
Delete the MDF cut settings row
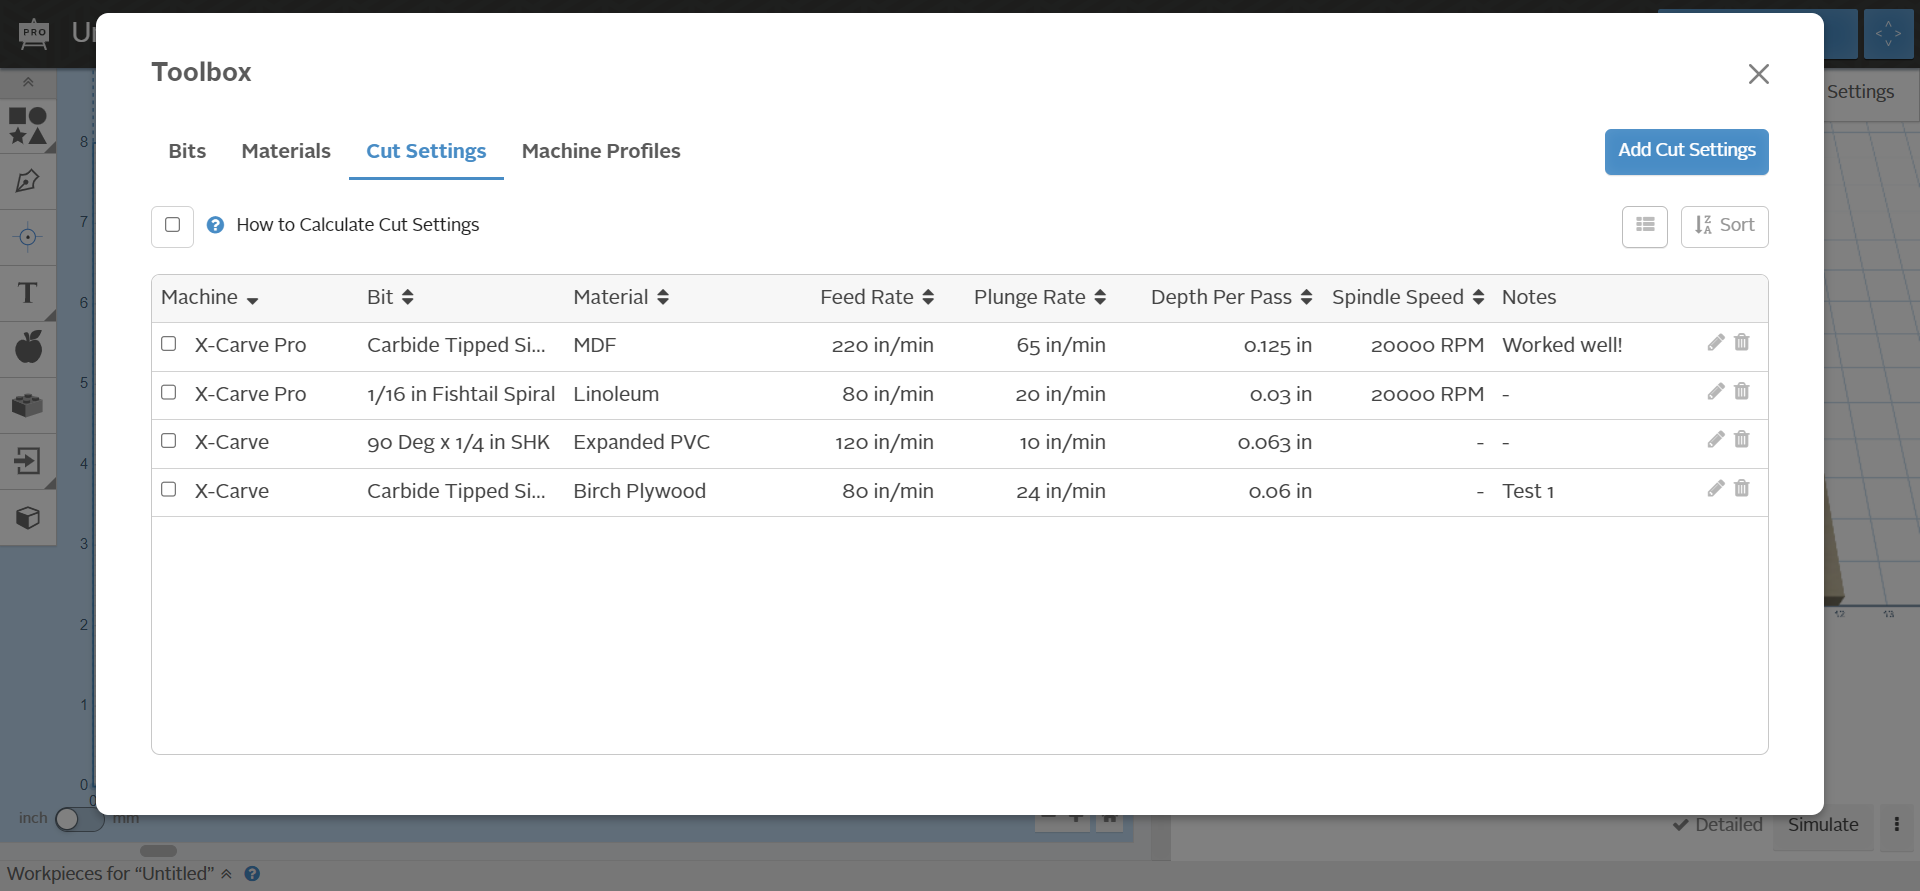[1742, 343]
